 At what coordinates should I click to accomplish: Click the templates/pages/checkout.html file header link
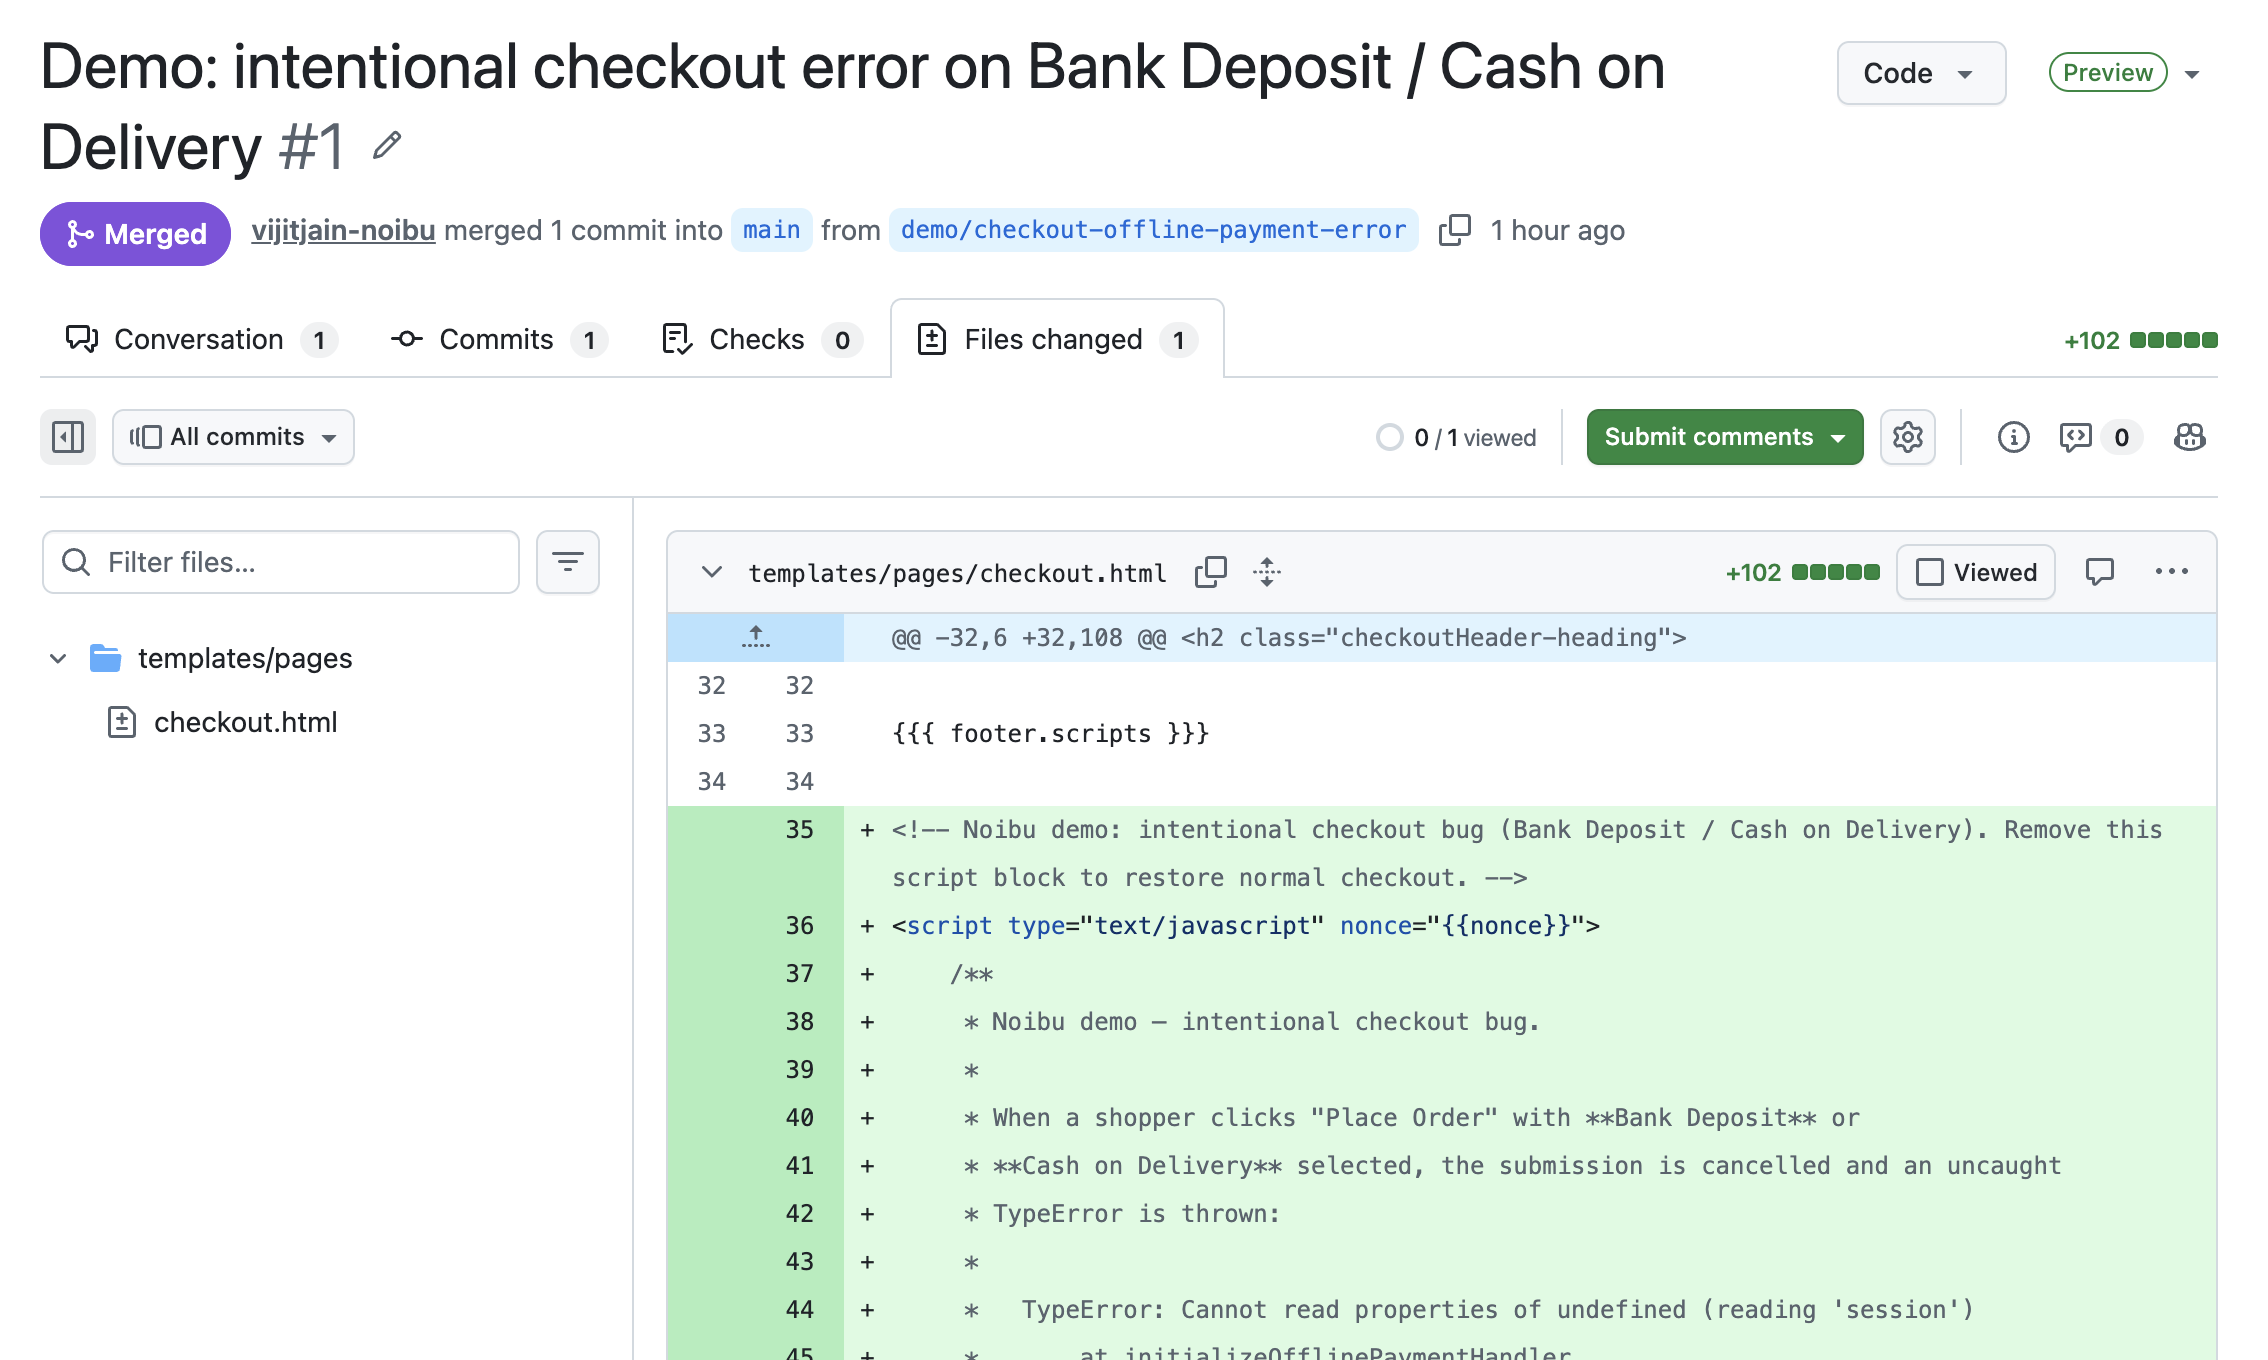(957, 573)
